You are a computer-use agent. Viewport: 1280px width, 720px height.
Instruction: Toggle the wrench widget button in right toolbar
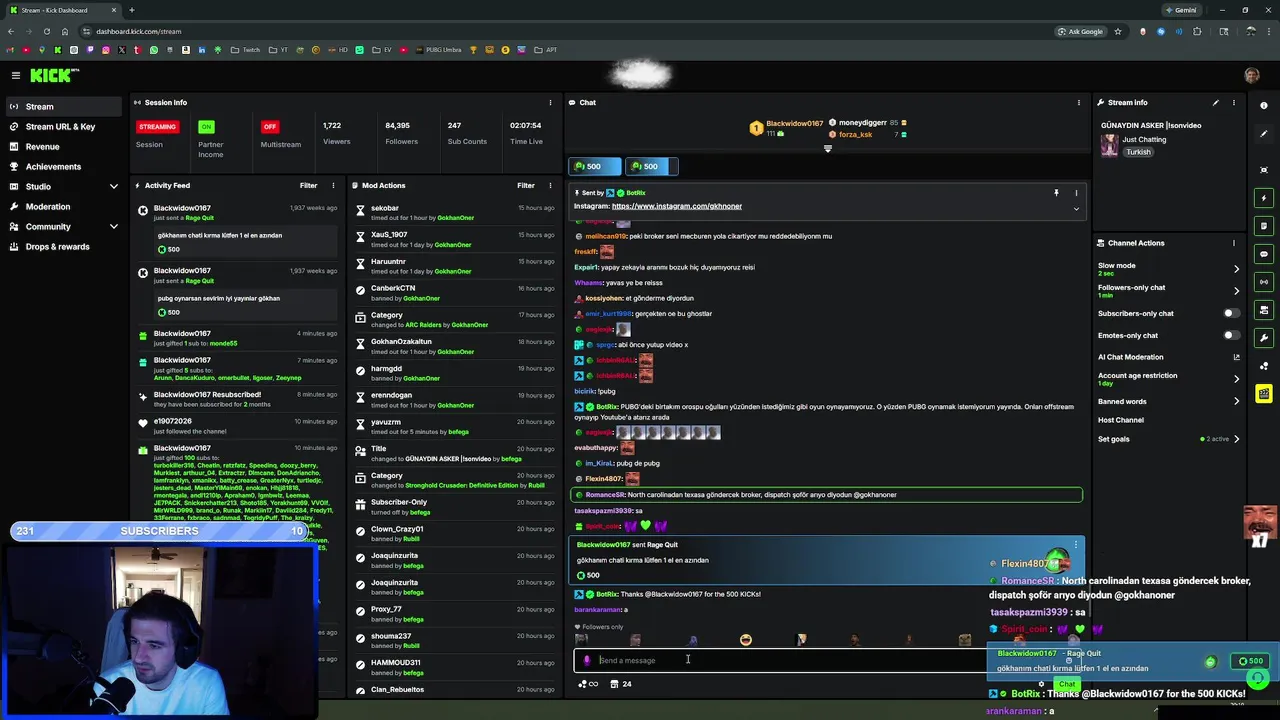[1264, 338]
